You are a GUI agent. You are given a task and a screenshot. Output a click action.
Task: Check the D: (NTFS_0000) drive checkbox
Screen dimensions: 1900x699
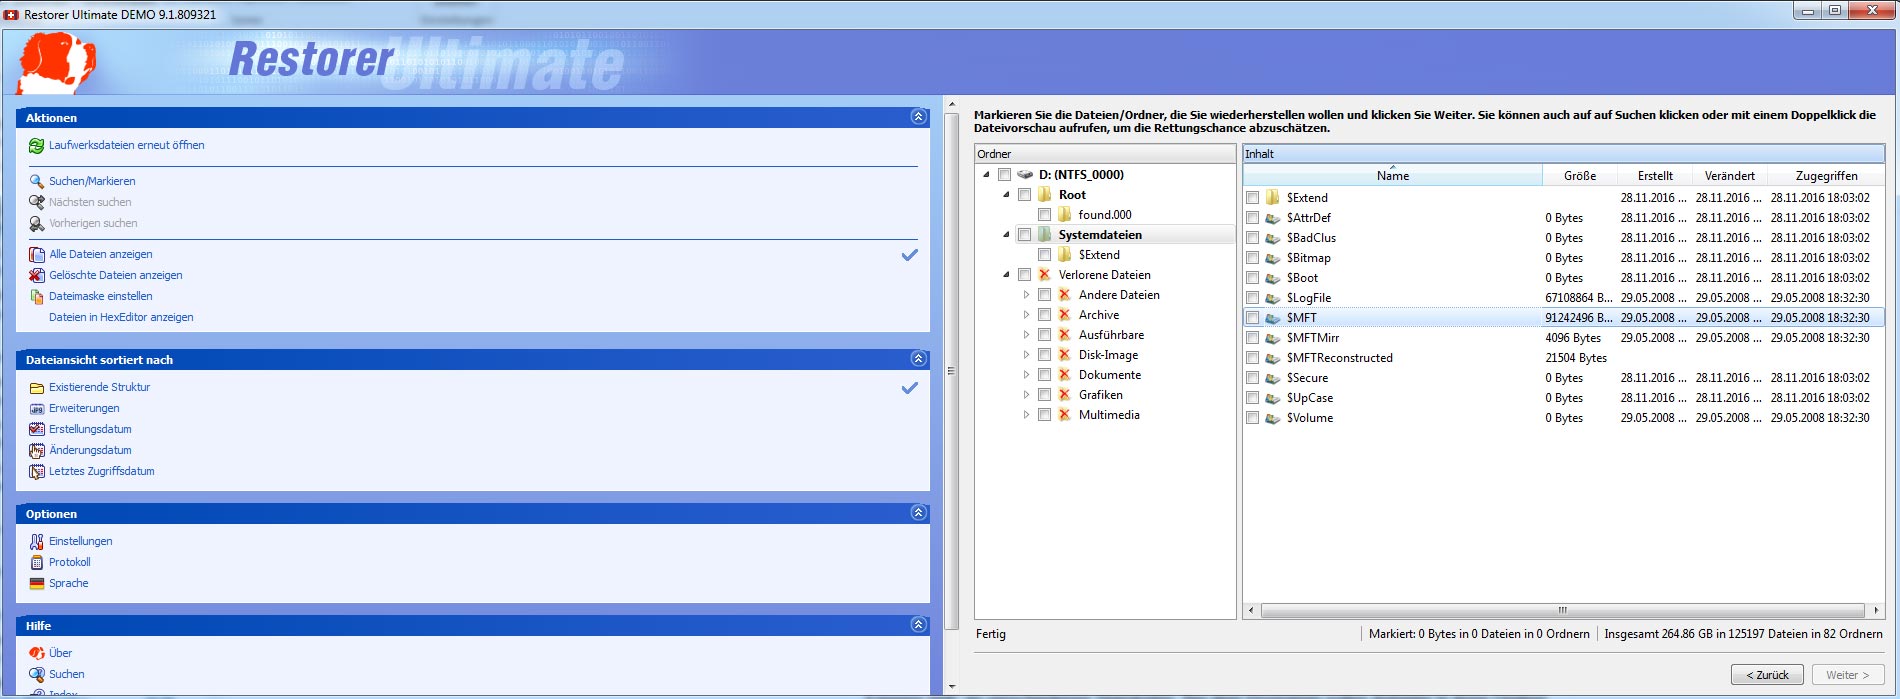point(1004,175)
